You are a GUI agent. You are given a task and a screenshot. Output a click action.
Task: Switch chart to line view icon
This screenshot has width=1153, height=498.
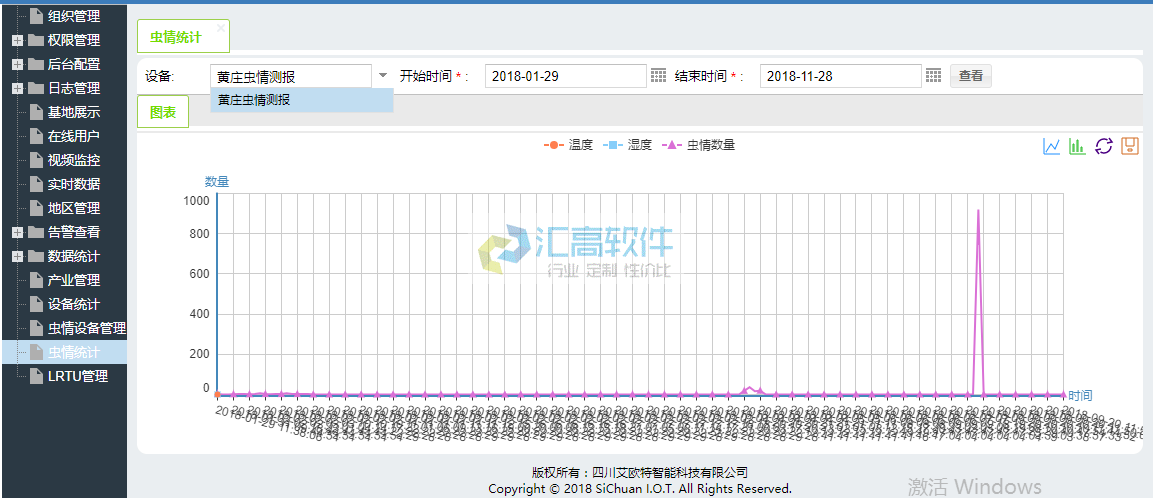tap(1051, 147)
